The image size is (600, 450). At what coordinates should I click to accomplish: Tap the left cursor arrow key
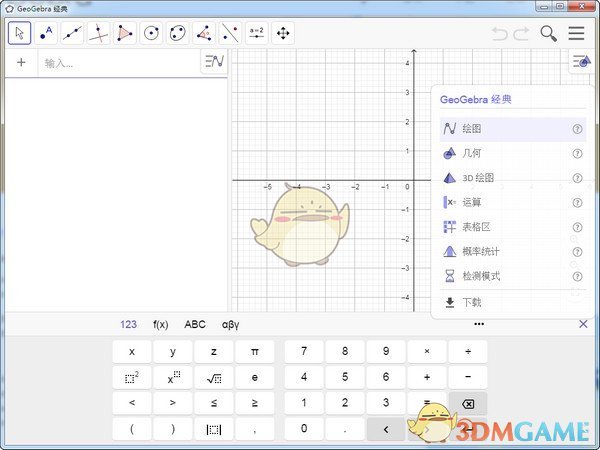coord(386,429)
